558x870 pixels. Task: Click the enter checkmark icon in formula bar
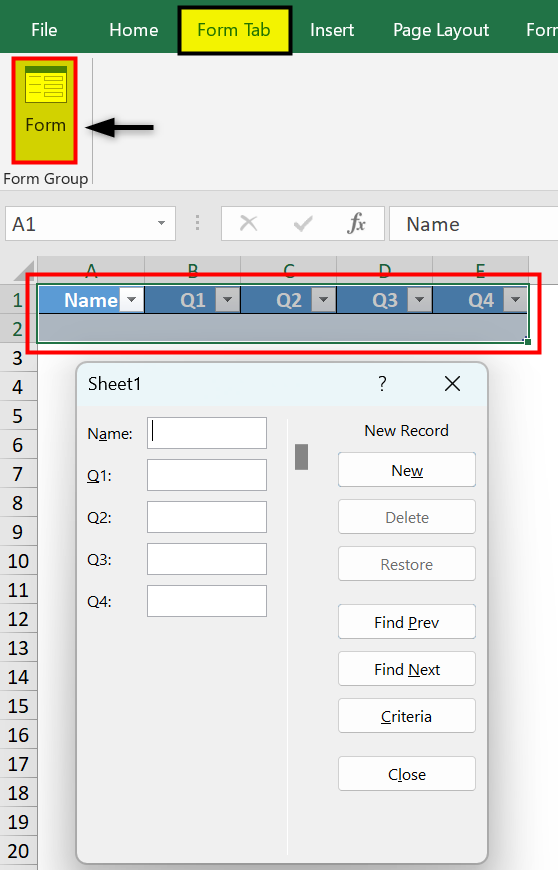pyautogui.click(x=303, y=224)
